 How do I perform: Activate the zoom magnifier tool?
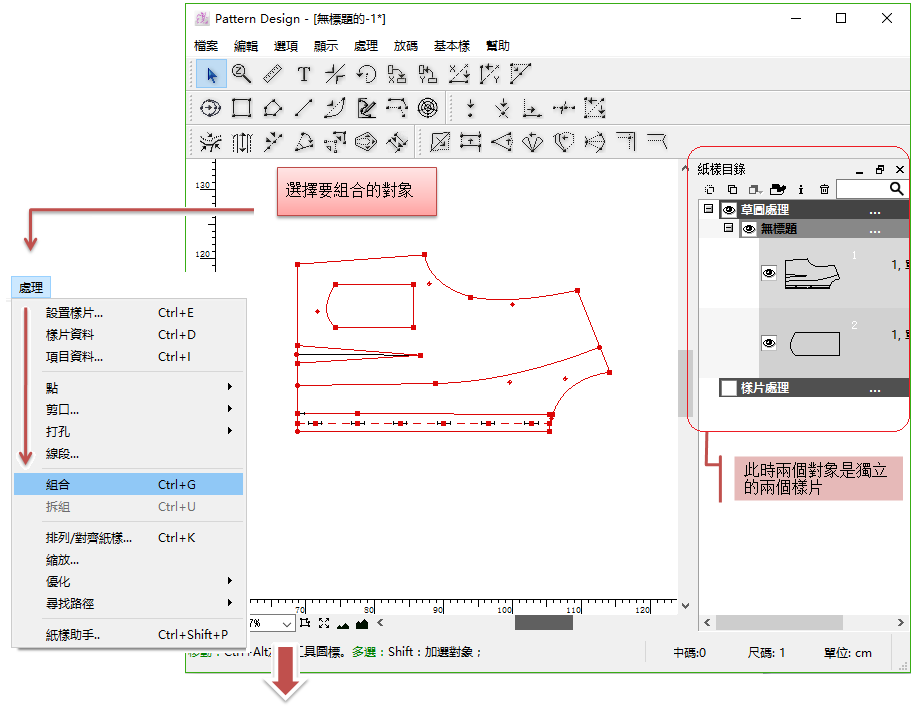click(x=241, y=73)
